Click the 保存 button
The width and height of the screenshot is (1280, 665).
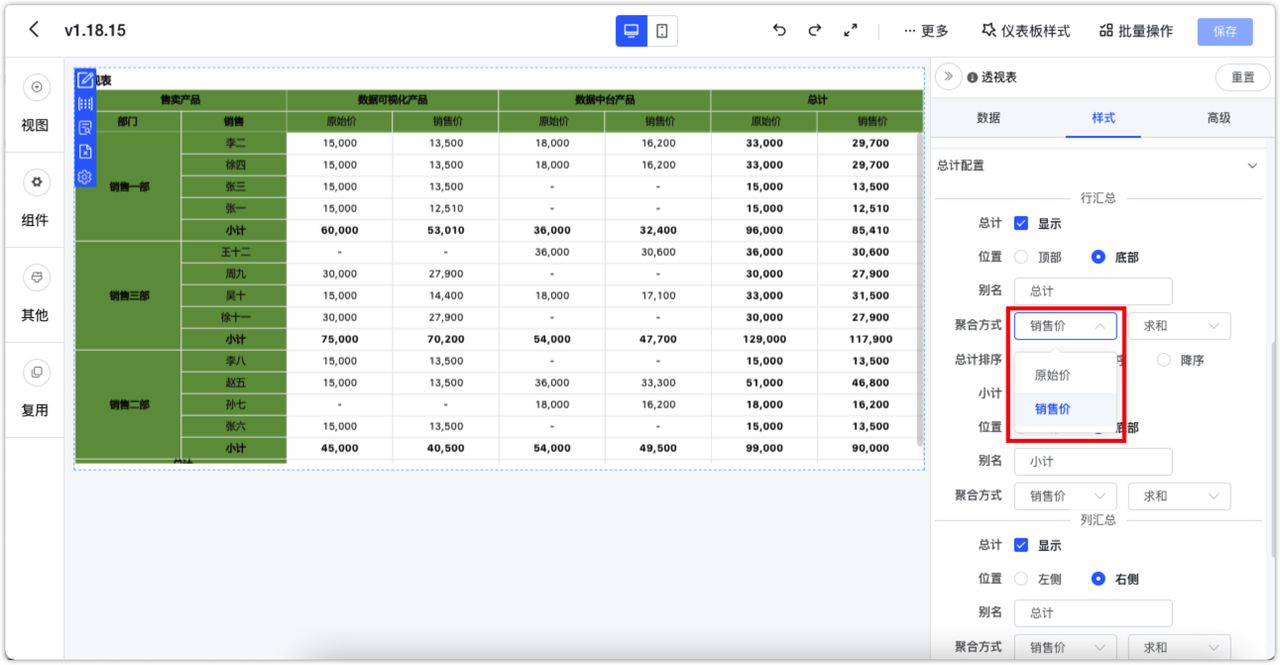click(x=1225, y=31)
